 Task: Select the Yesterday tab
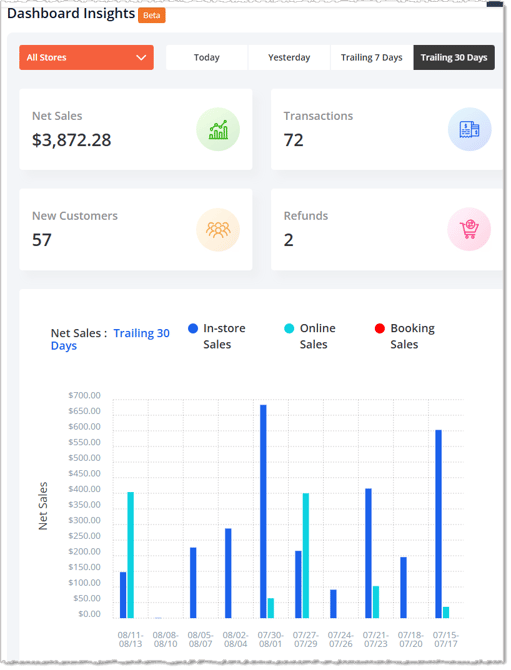(x=289, y=58)
